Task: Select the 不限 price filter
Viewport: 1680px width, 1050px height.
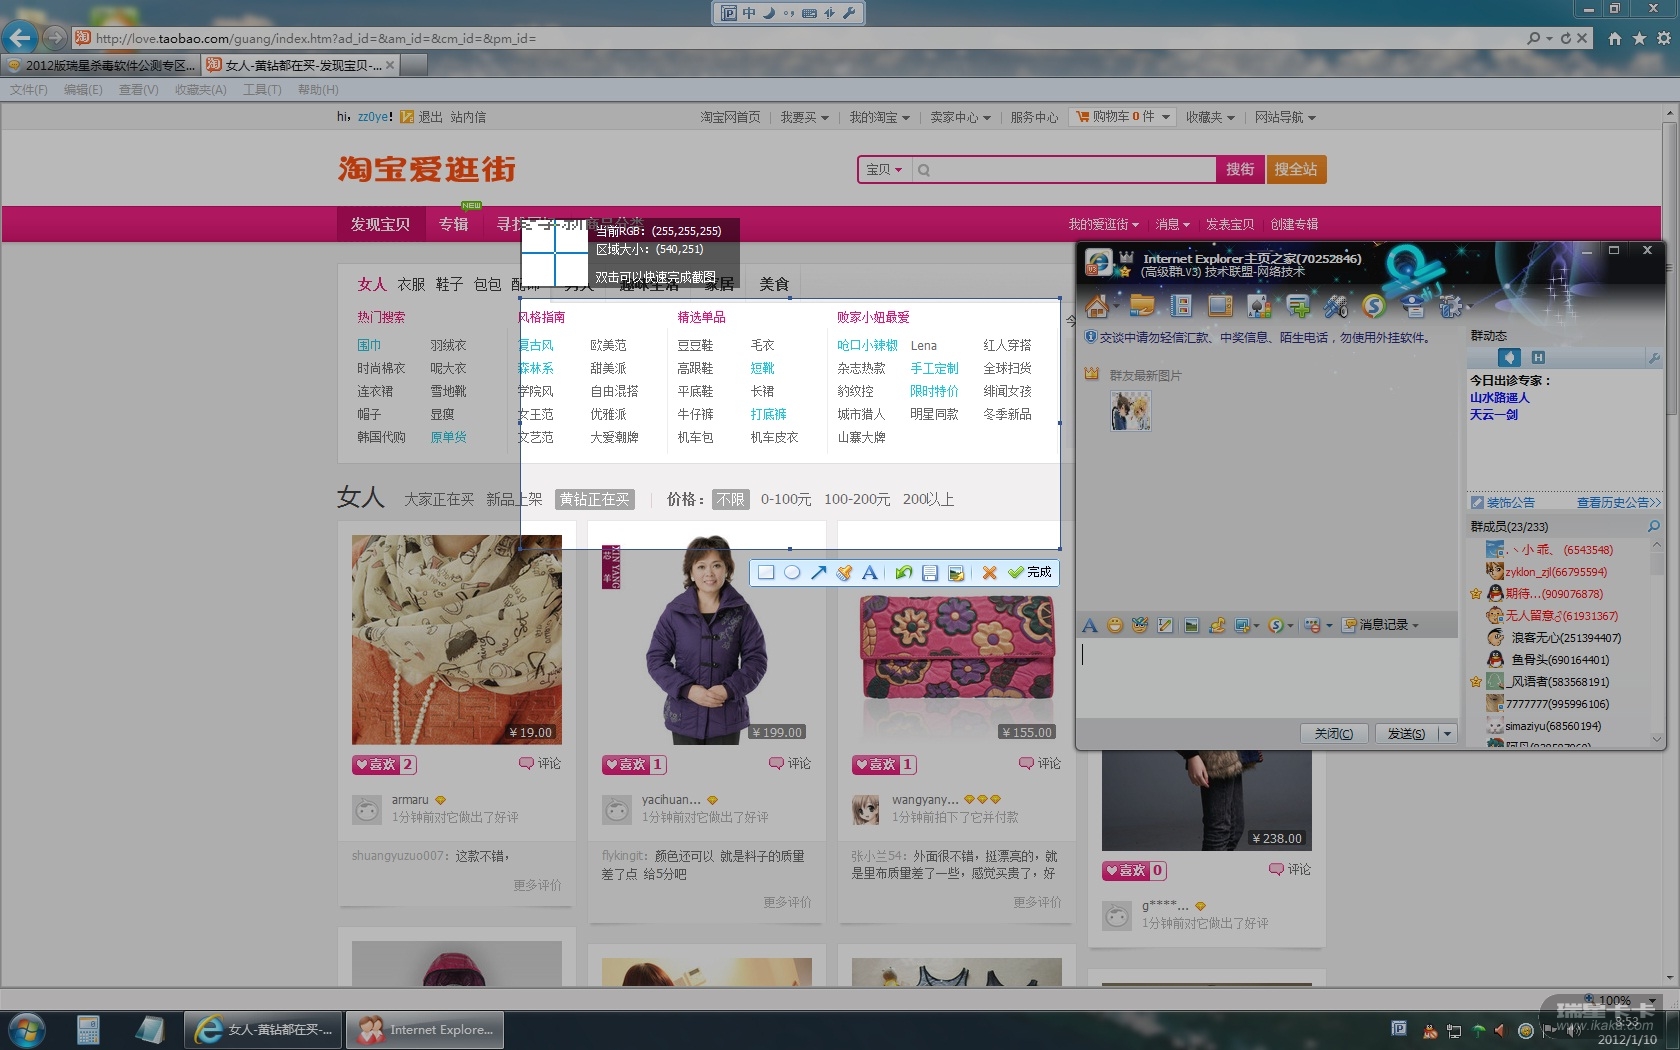Action: pyautogui.click(x=731, y=499)
